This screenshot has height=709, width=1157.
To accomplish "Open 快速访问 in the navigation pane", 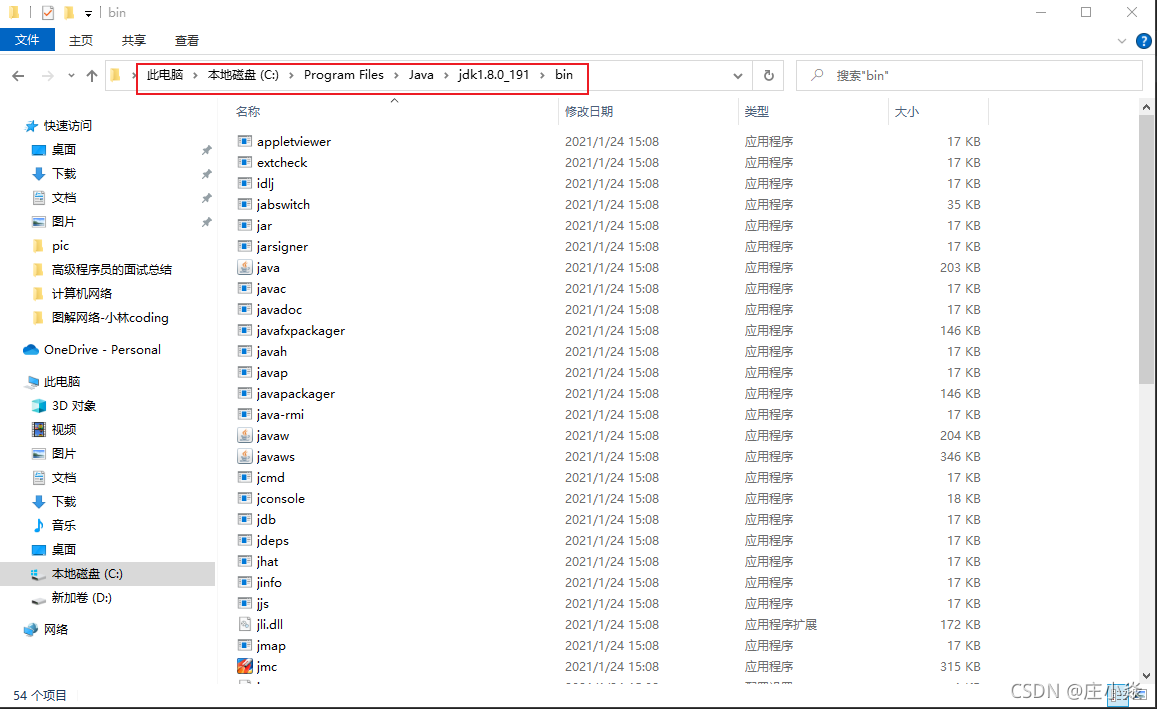I will [68, 125].
